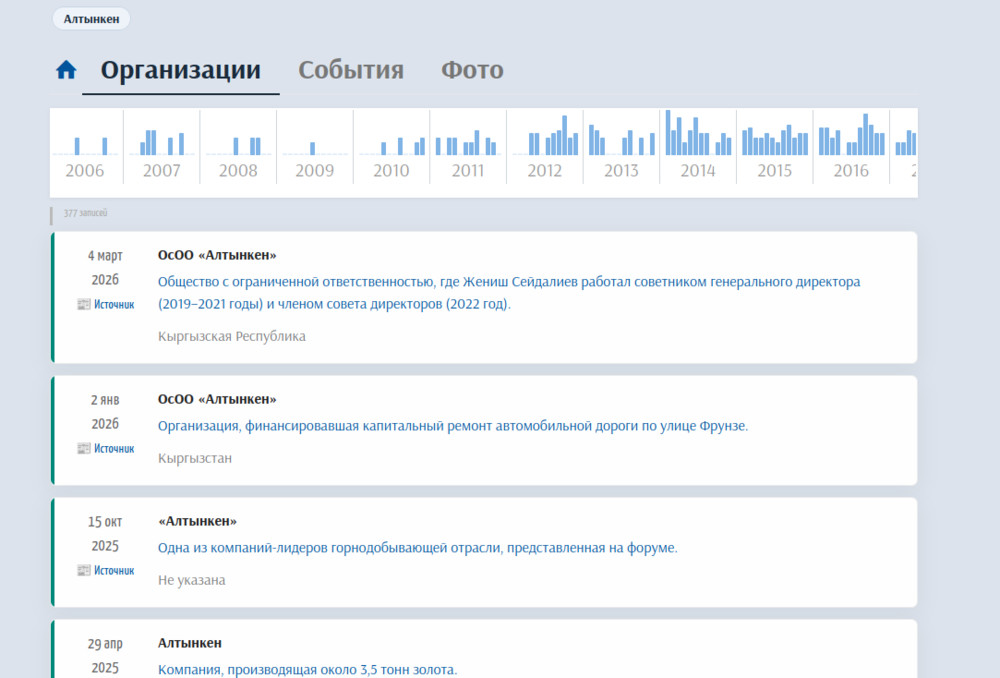
Task: Click the ОсОО «Алтынкен» title dated 4 март
Action: (x=217, y=255)
